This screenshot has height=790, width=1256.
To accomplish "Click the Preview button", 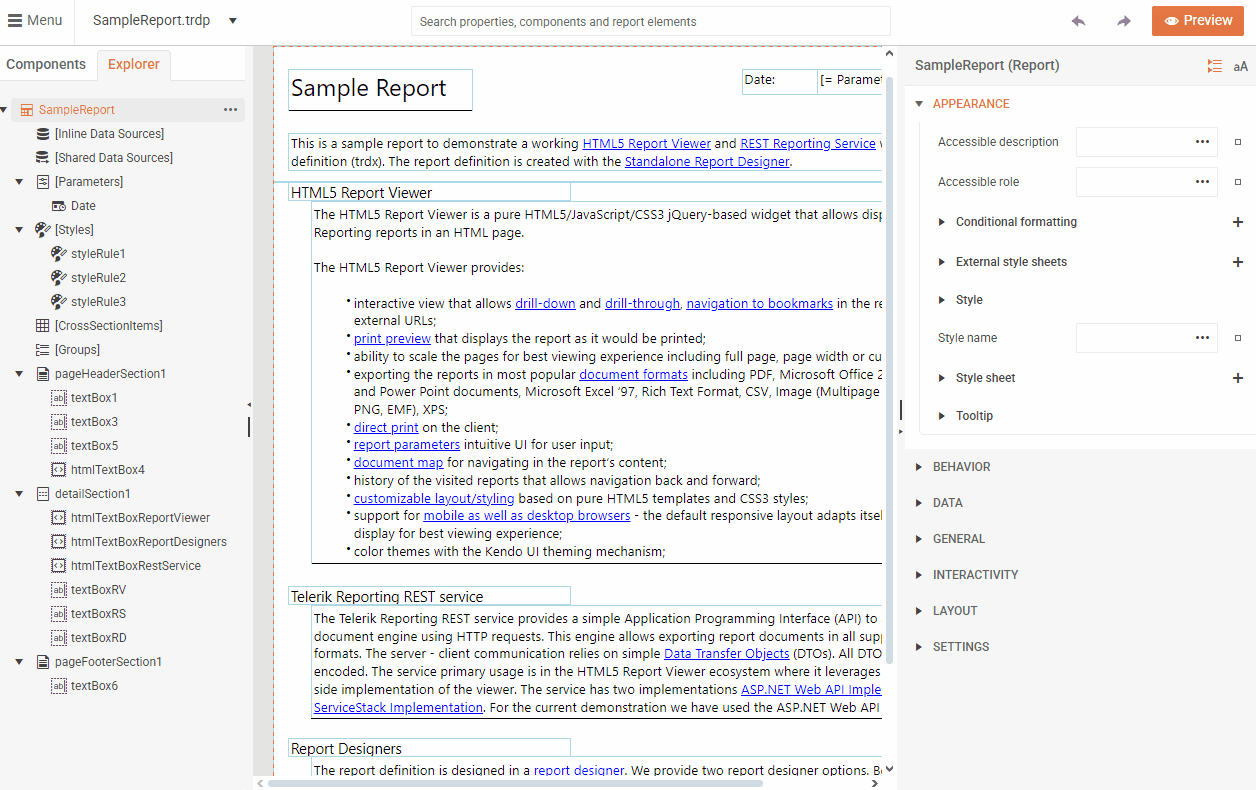I will [1198, 21].
